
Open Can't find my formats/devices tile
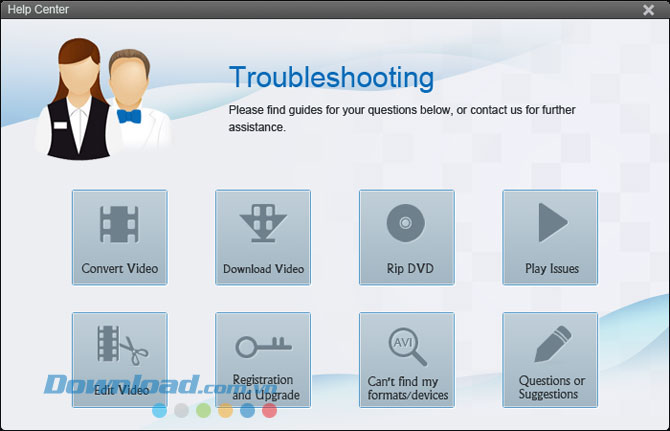click(407, 360)
